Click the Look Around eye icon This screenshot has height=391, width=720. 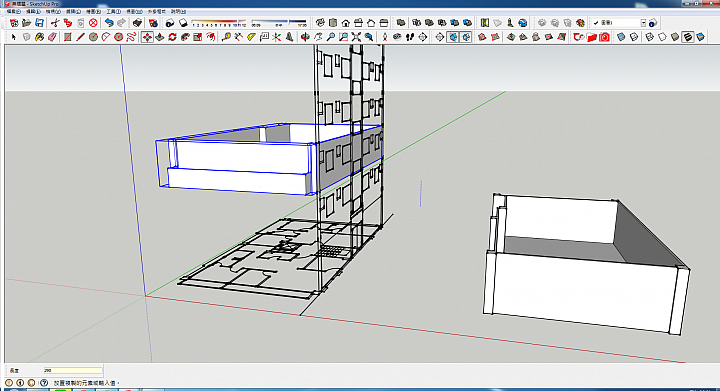[x=397, y=37]
